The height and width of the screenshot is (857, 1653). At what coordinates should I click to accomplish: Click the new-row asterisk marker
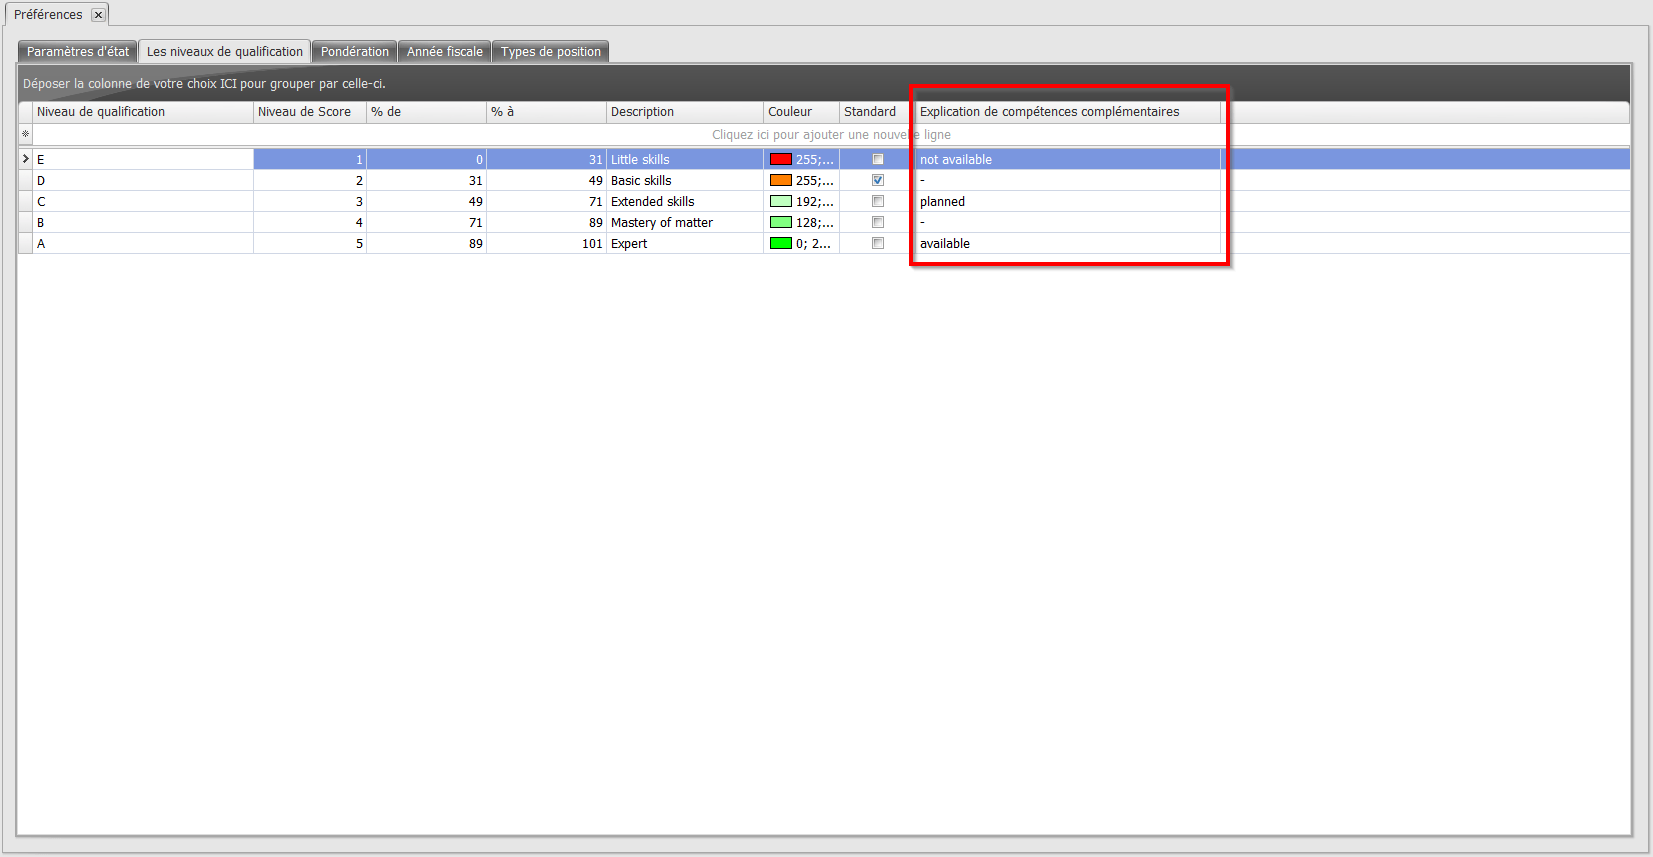click(26, 135)
